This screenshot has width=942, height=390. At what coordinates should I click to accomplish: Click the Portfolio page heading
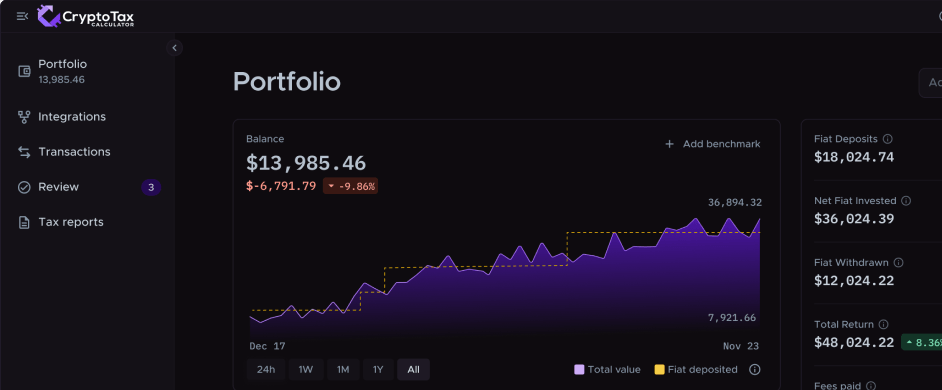click(x=287, y=82)
